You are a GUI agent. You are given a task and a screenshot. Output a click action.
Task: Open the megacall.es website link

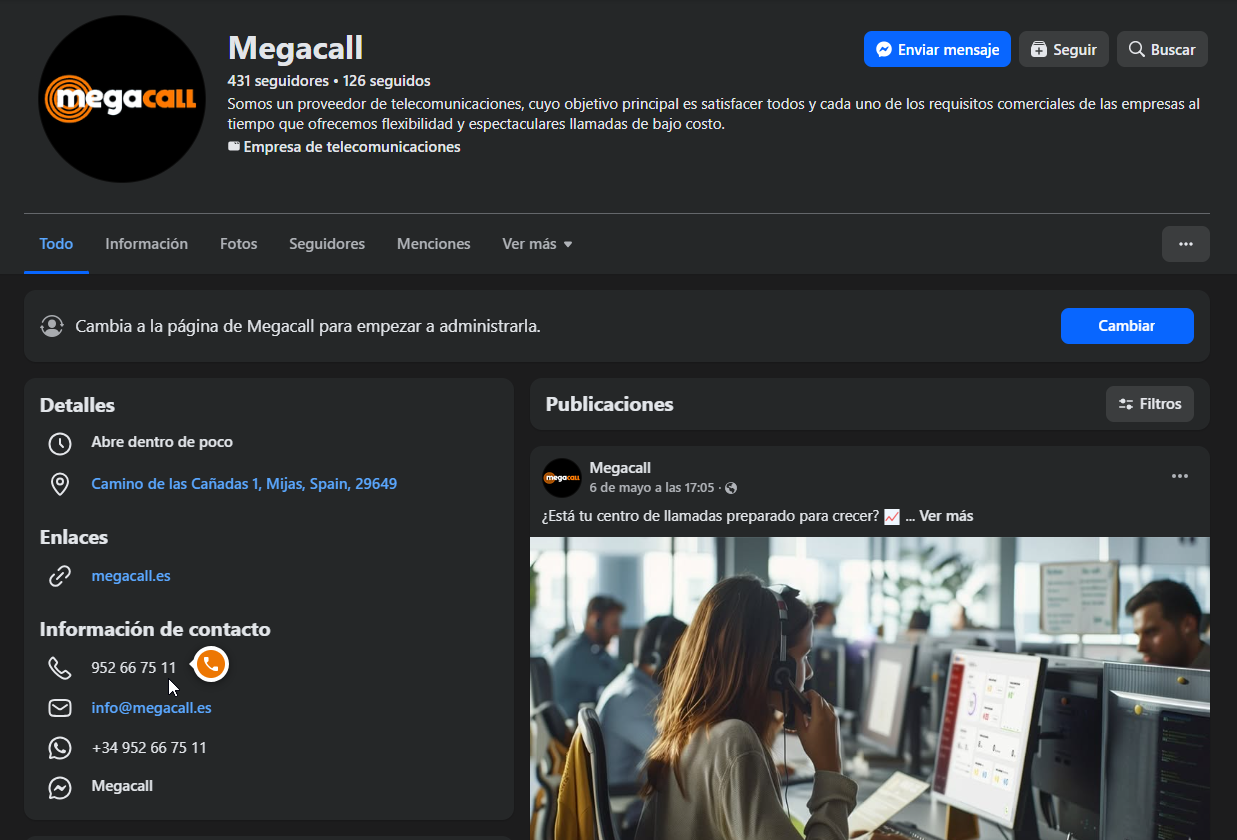131,576
